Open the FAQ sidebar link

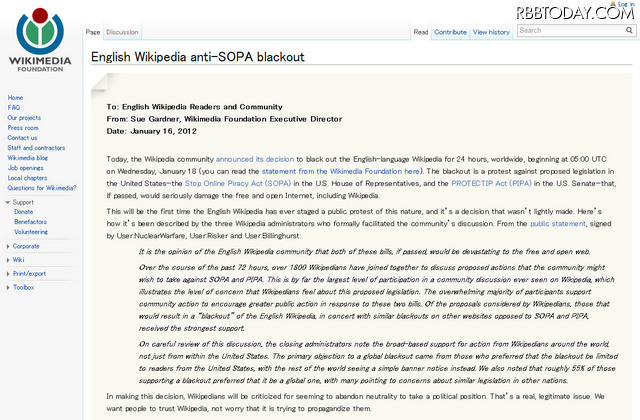(x=13, y=108)
